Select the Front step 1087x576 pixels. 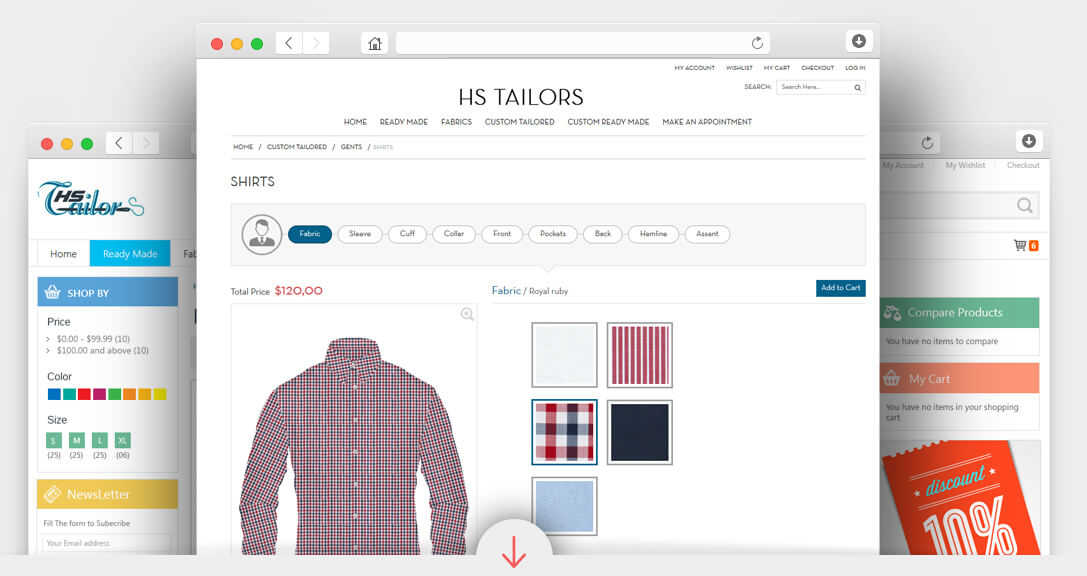502,234
